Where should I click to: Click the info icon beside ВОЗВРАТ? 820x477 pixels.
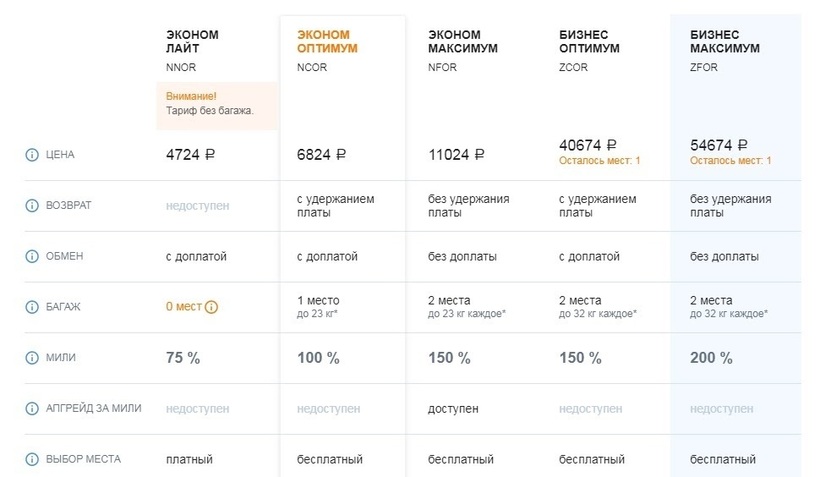[31, 205]
